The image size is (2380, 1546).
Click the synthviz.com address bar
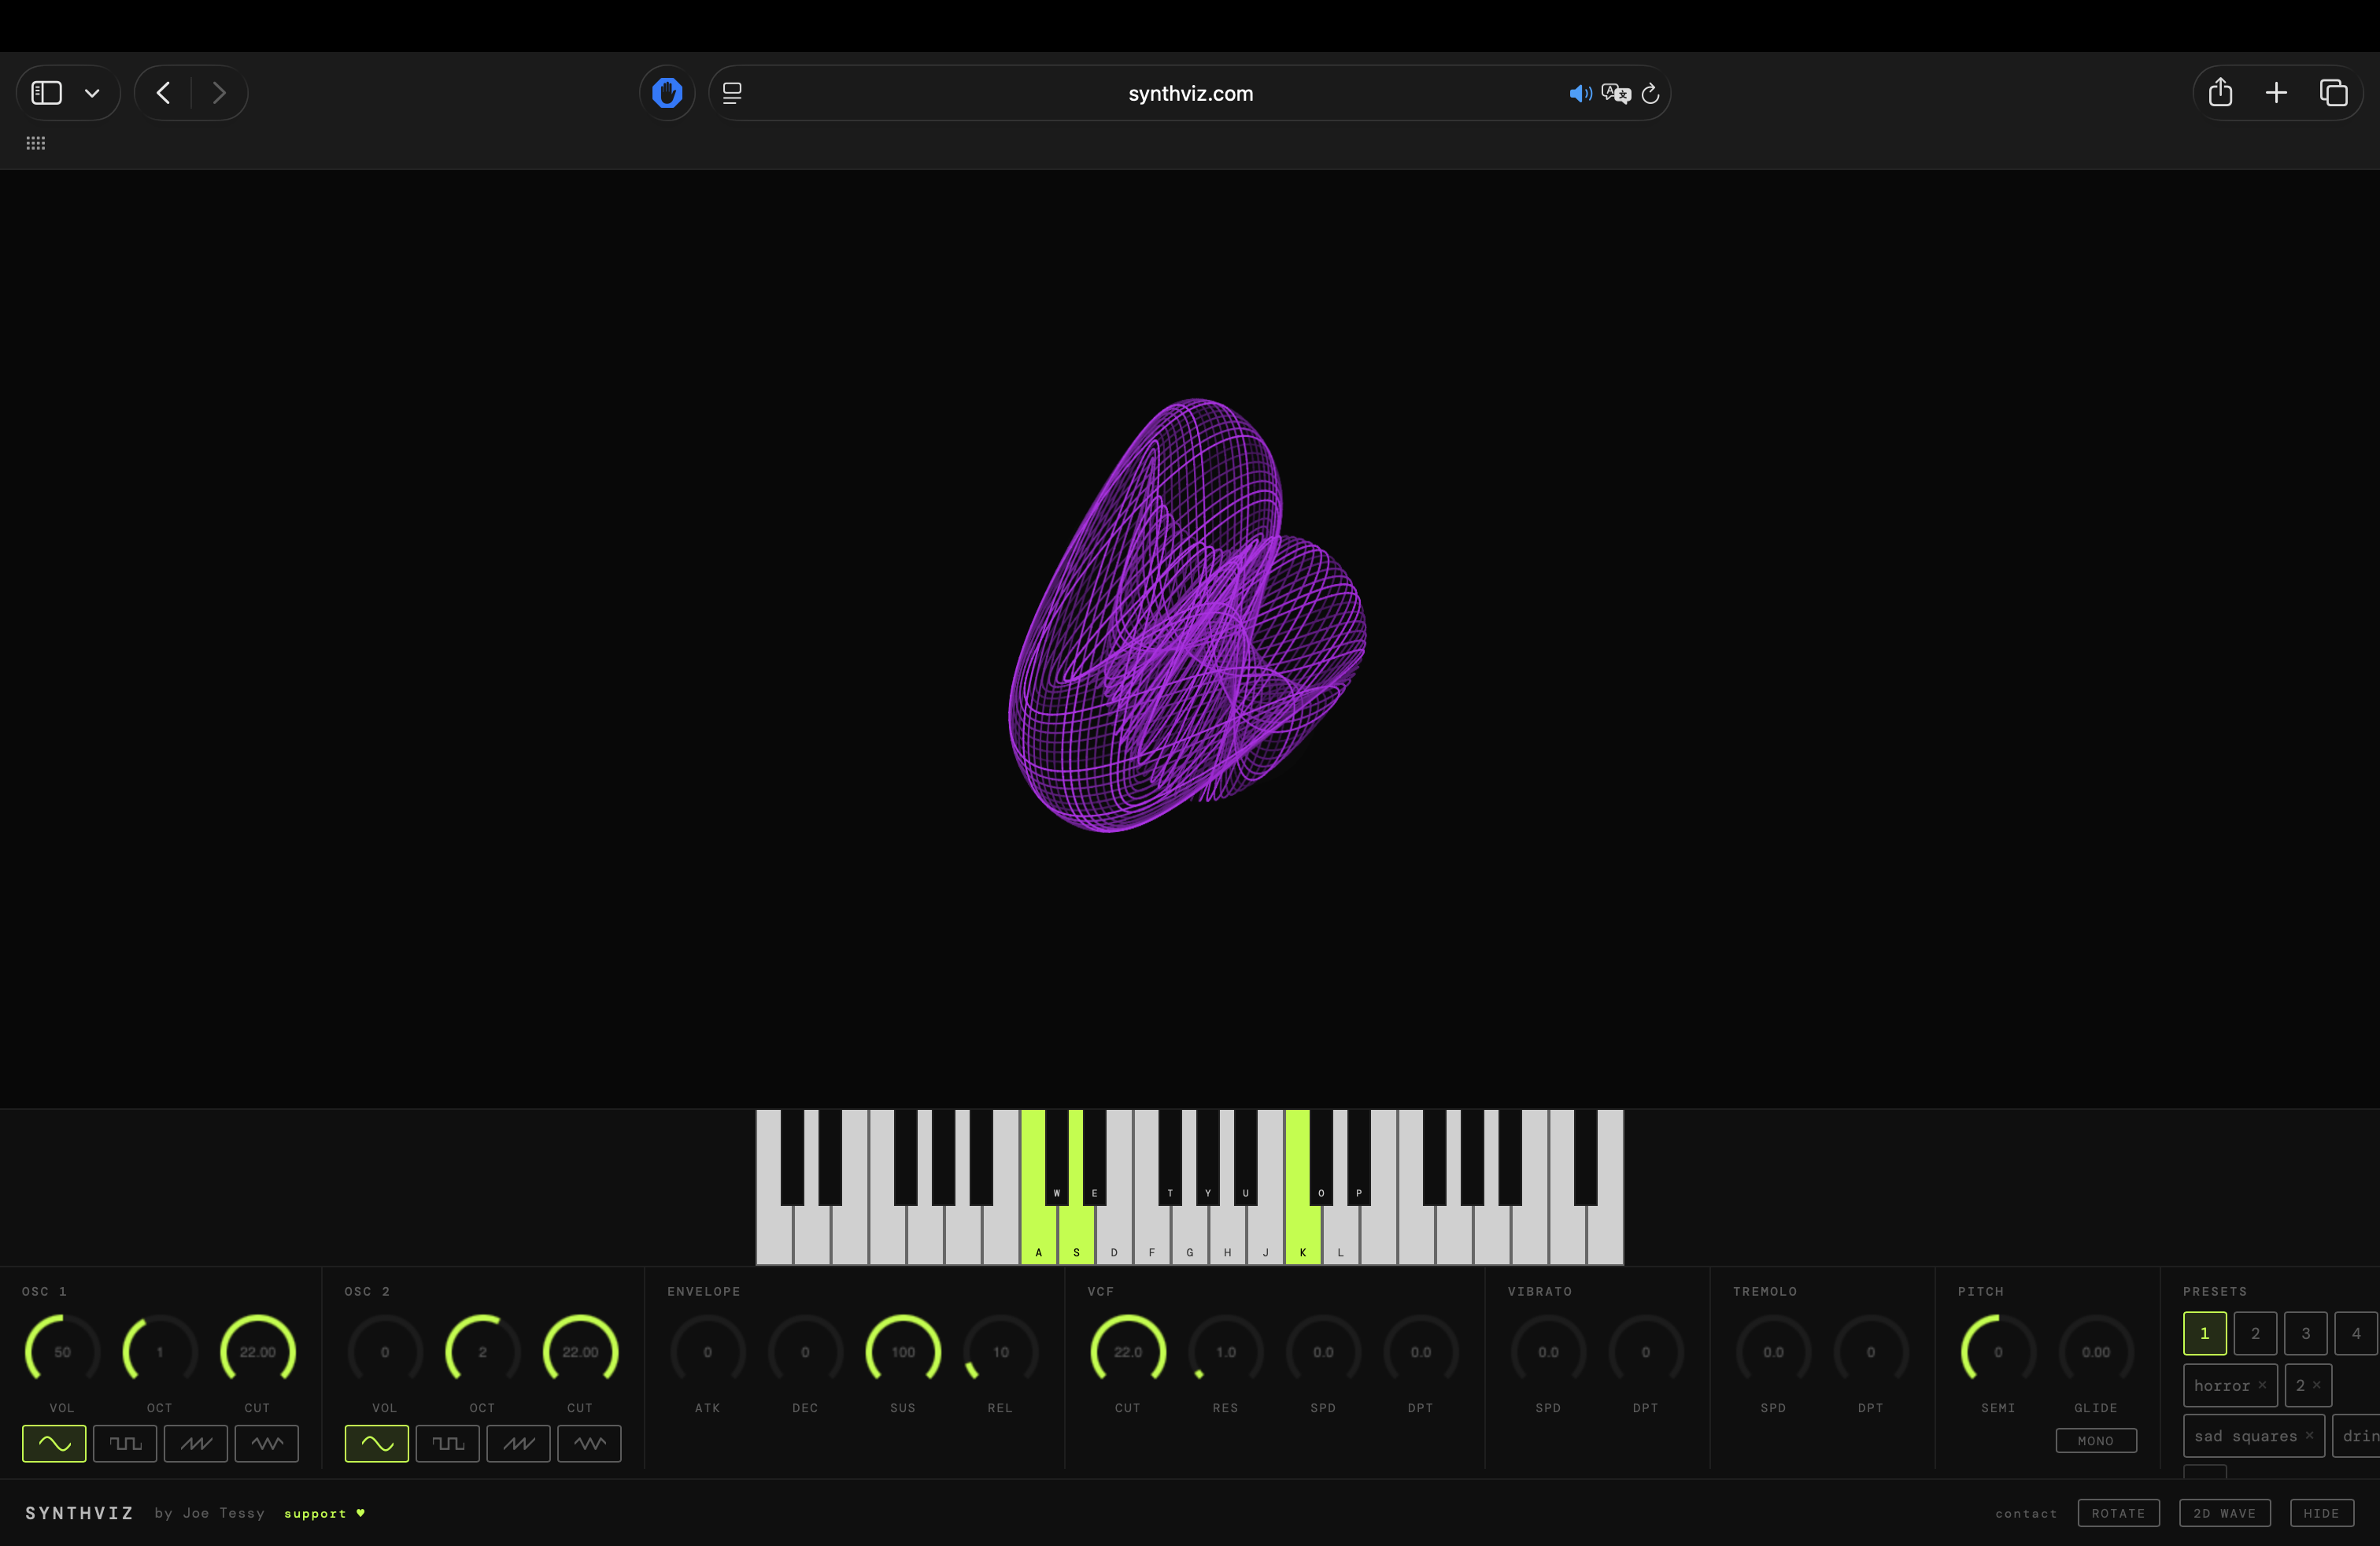coord(1190,93)
